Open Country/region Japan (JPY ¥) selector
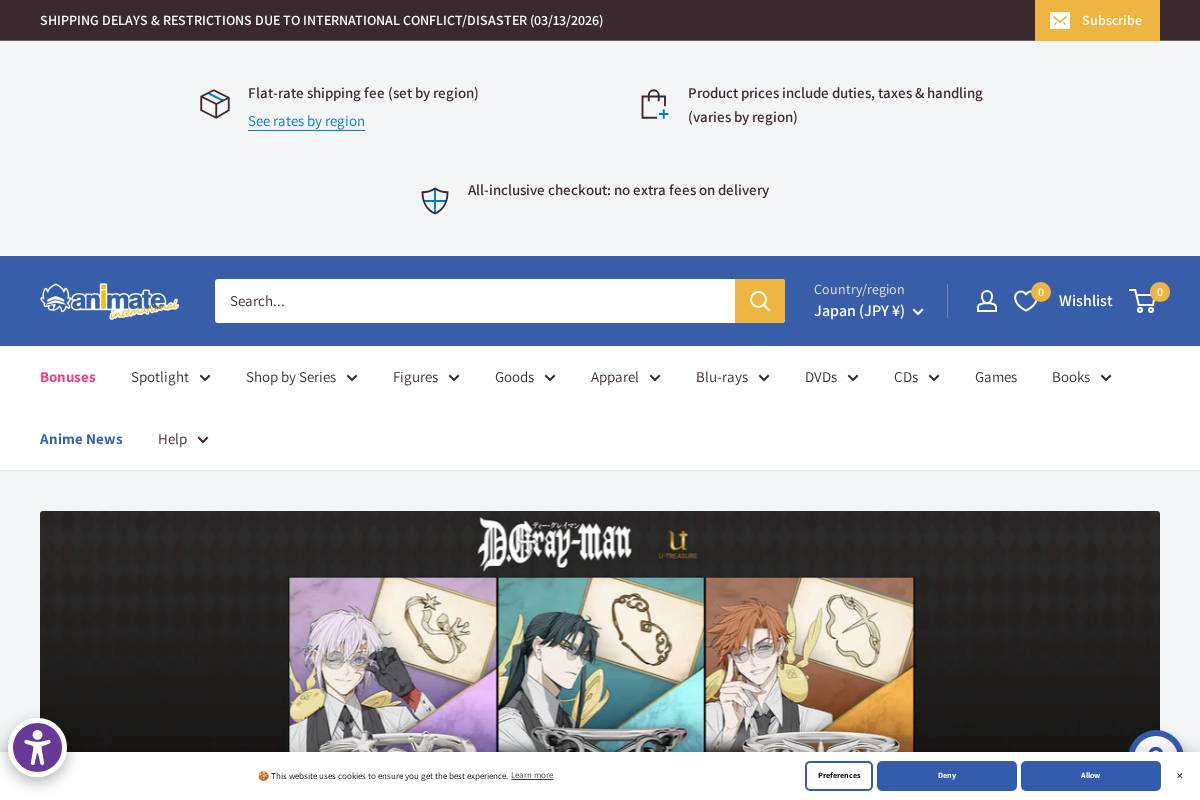 tap(868, 301)
